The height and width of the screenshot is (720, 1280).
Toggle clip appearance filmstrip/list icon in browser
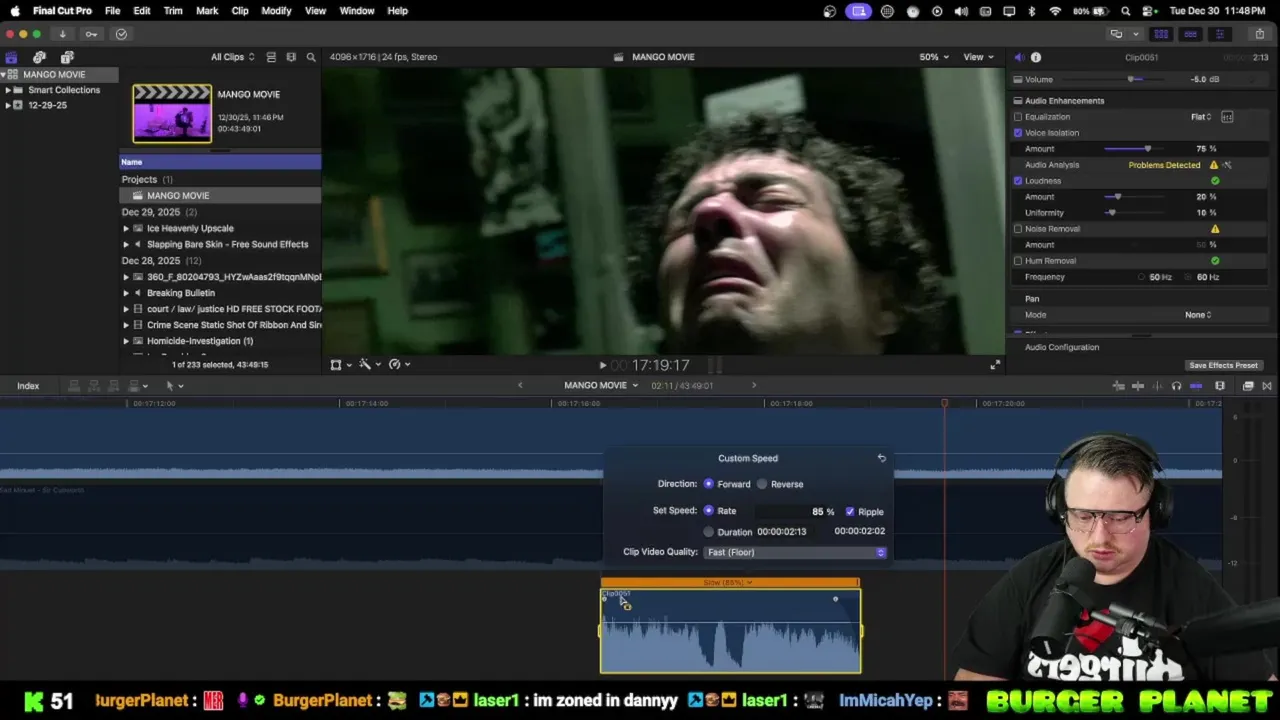[271, 57]
